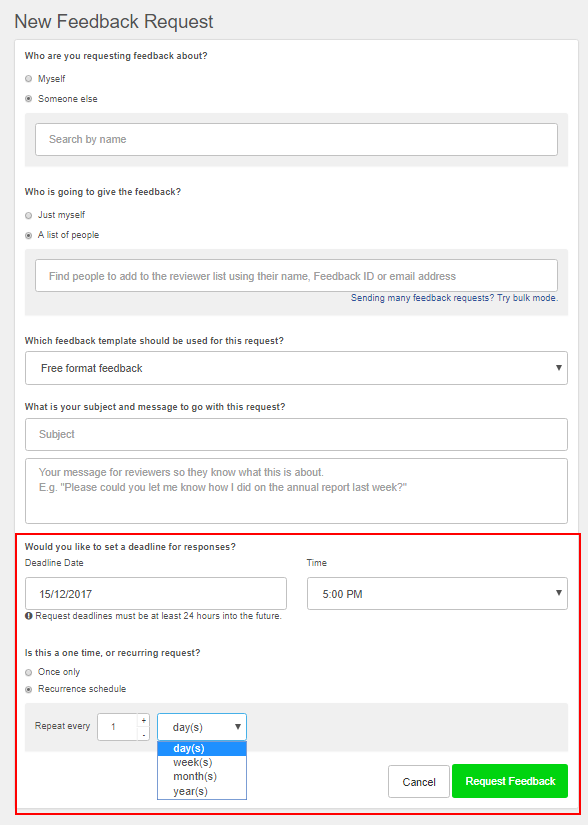Collapse the day(s) recurrence unit dropdown
The height and width of the screenshot is (825, 588).
pos(202,727)
